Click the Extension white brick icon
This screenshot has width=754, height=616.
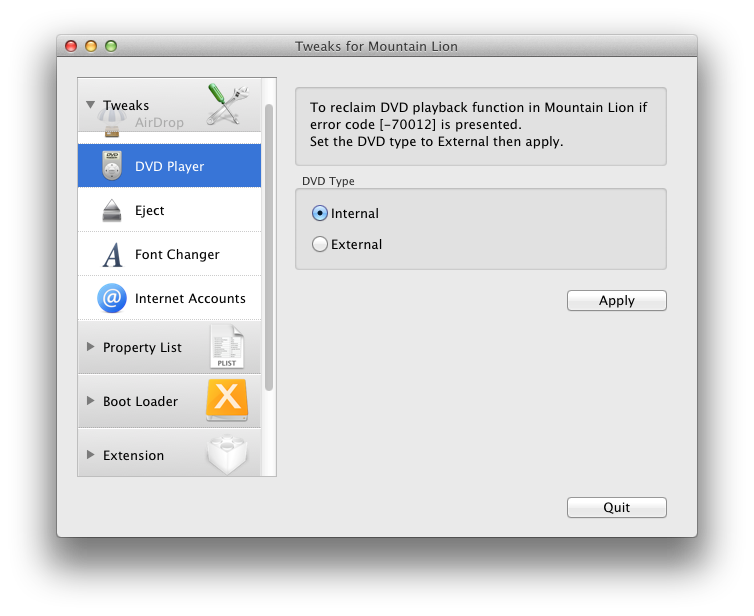click(227, 454)
